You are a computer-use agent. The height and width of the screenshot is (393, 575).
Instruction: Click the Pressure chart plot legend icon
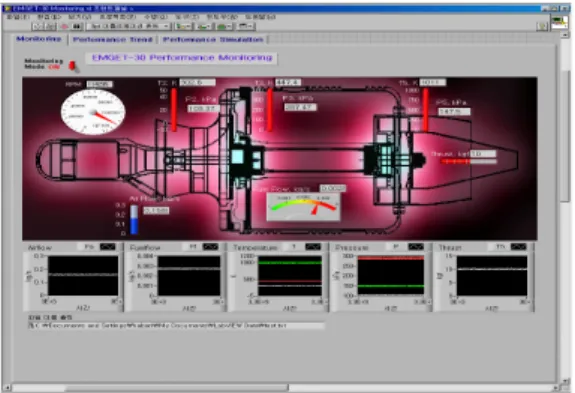(x=416, y=247)
